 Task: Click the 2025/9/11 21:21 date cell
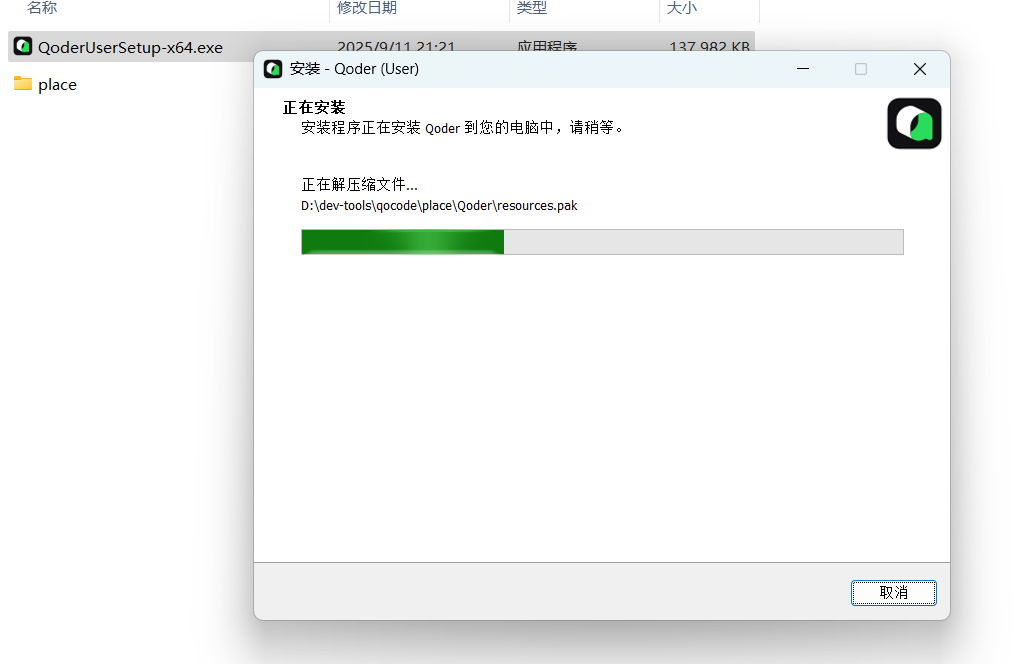click(396, 47)
